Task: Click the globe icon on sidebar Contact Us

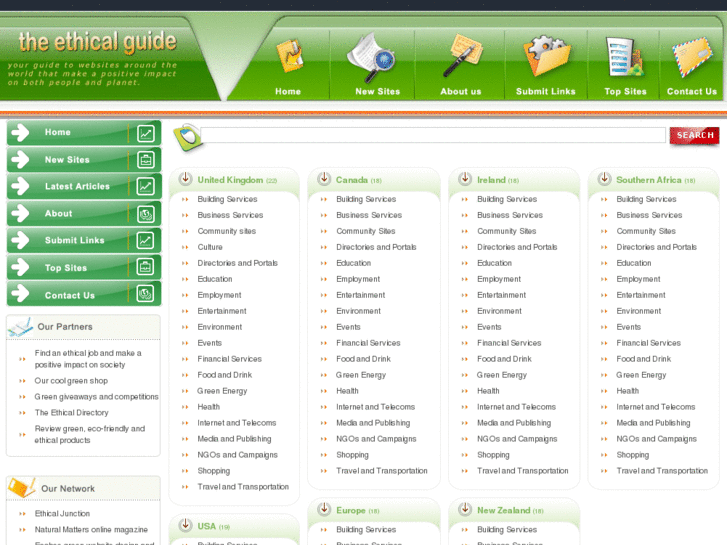Action: pos(146,294)
